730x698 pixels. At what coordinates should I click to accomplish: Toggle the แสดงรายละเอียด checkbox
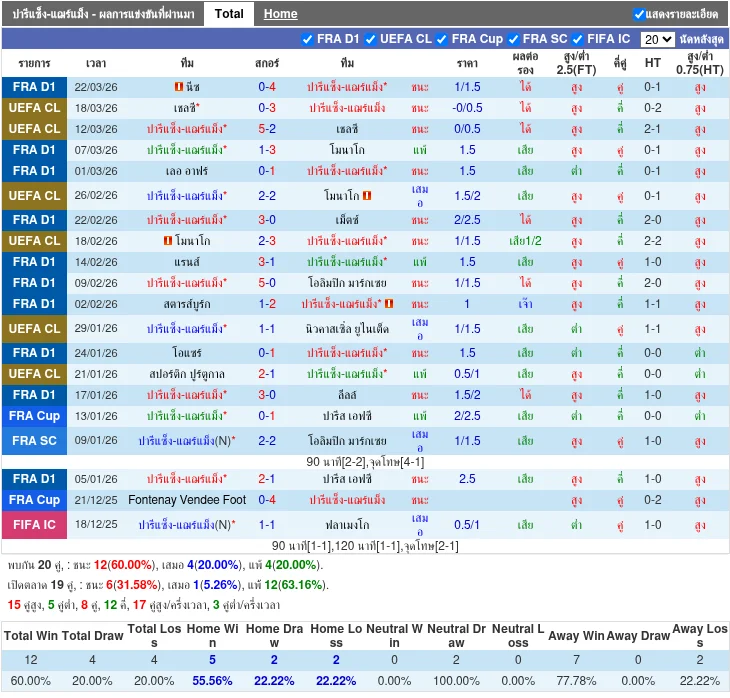[x=639, y=14]
